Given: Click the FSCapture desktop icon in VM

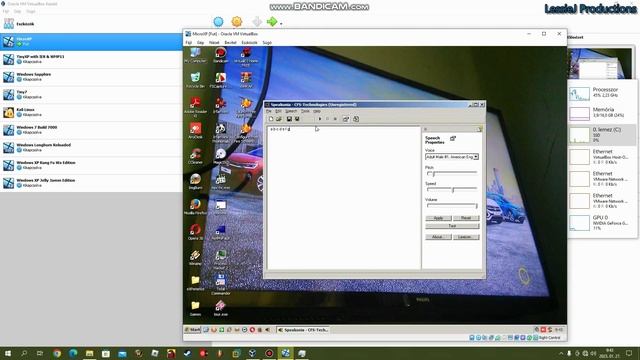Looking at the screenshot, I should [x=221, y=80].
